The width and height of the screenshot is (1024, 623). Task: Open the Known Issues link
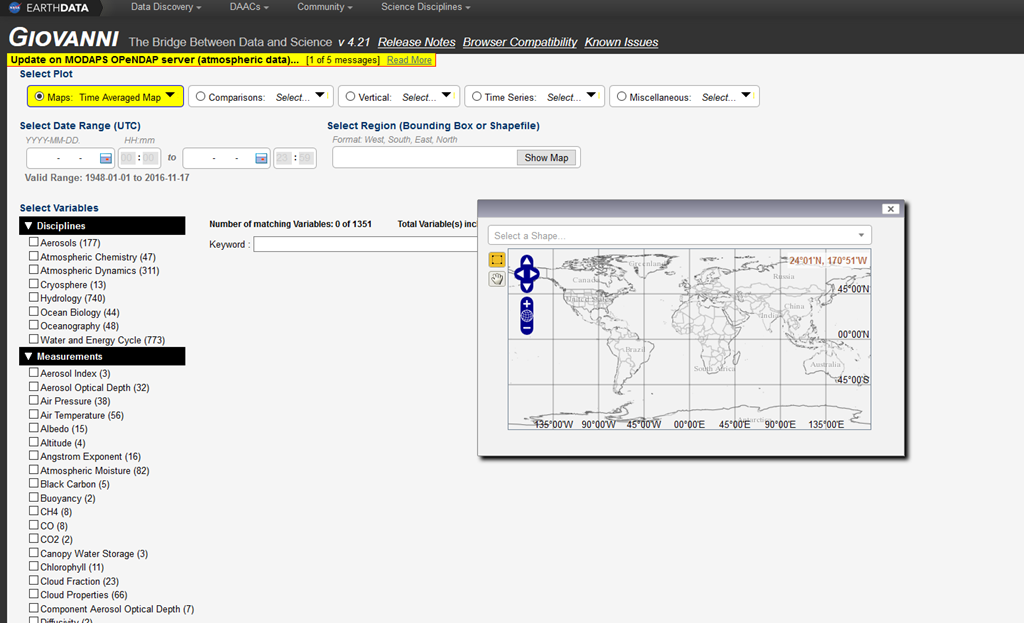pos(621,42)
